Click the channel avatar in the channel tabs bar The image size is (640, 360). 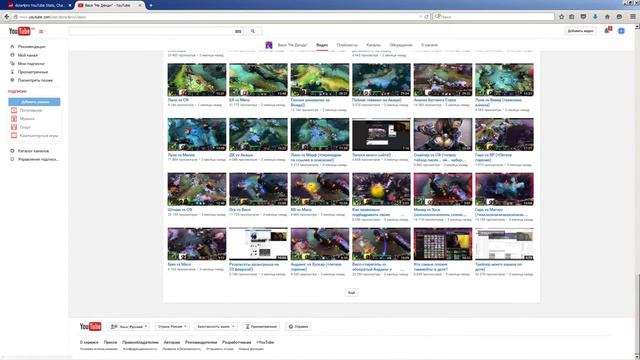coord(269,45)
